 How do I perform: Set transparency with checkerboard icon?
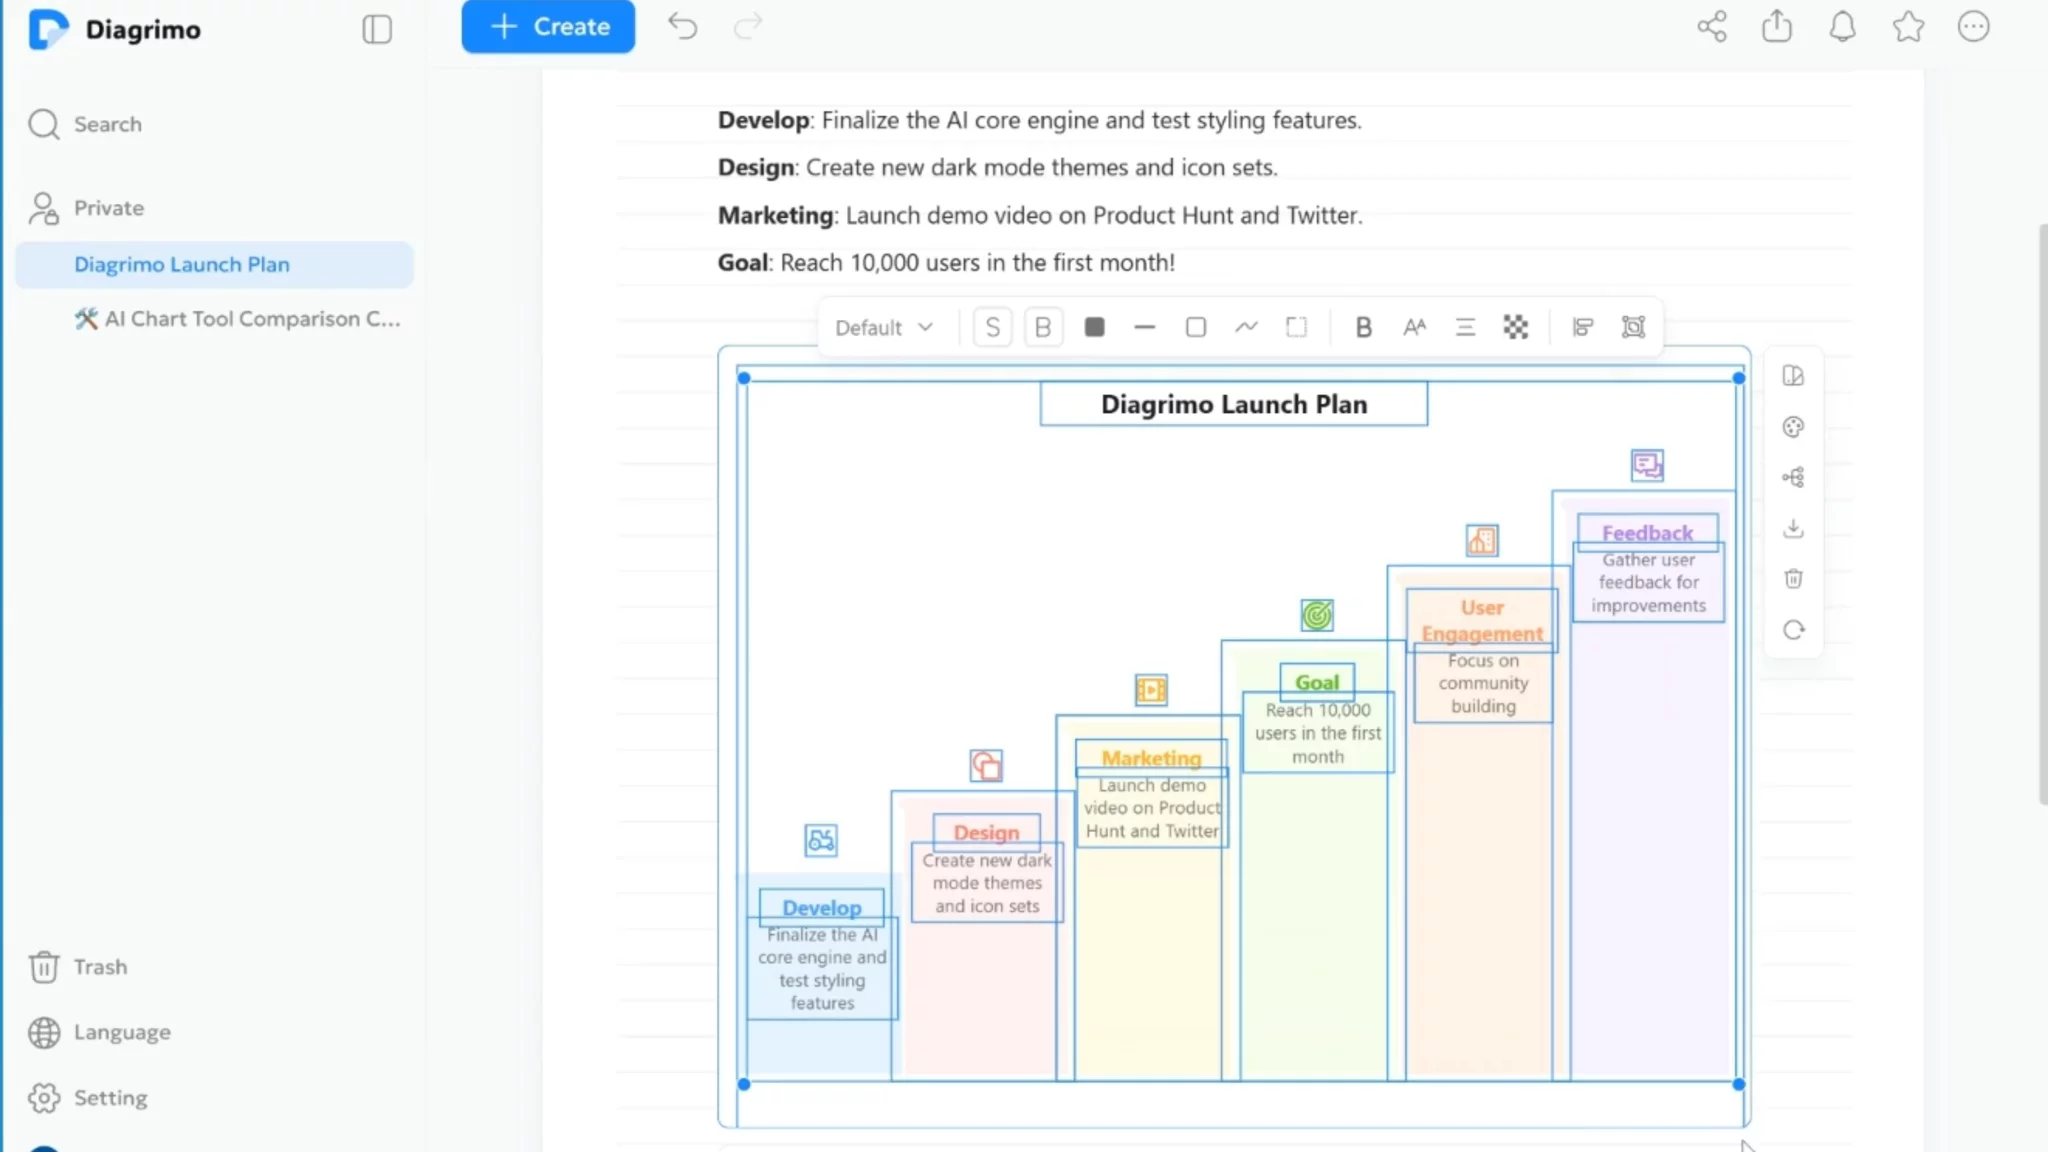pos(1516,327)
